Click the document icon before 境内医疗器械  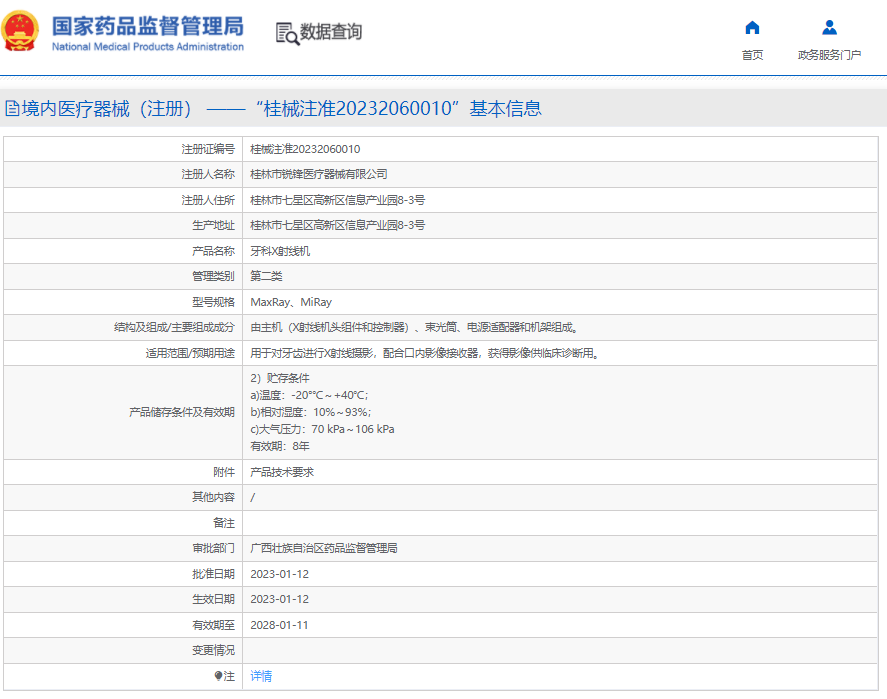[12, 108]
